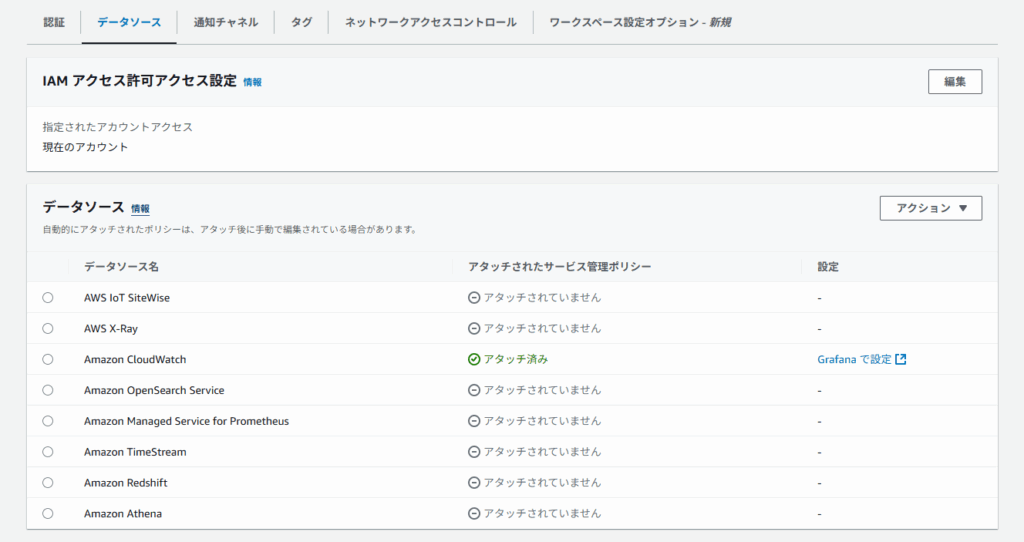Open the 情報 link next to データソース heading

(140, 209)
